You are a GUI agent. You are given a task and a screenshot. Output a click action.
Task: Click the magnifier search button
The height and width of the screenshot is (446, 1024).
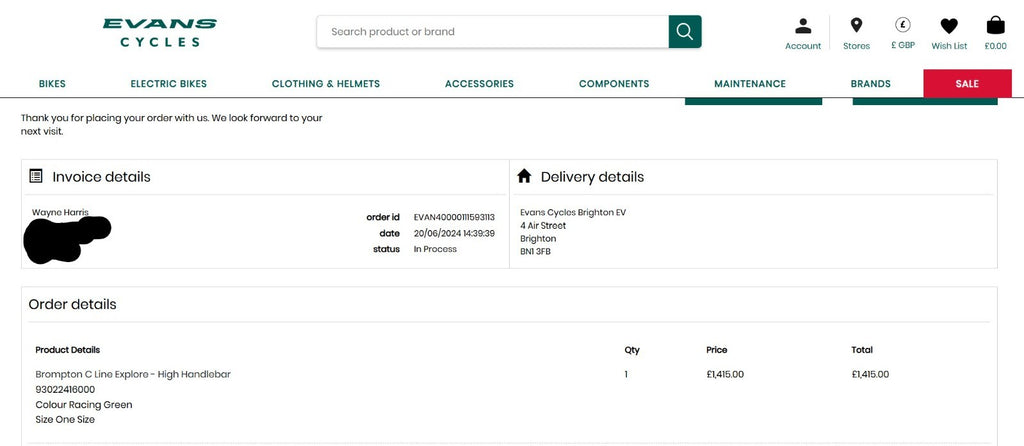pyautogui.click(x=684, y=31)
